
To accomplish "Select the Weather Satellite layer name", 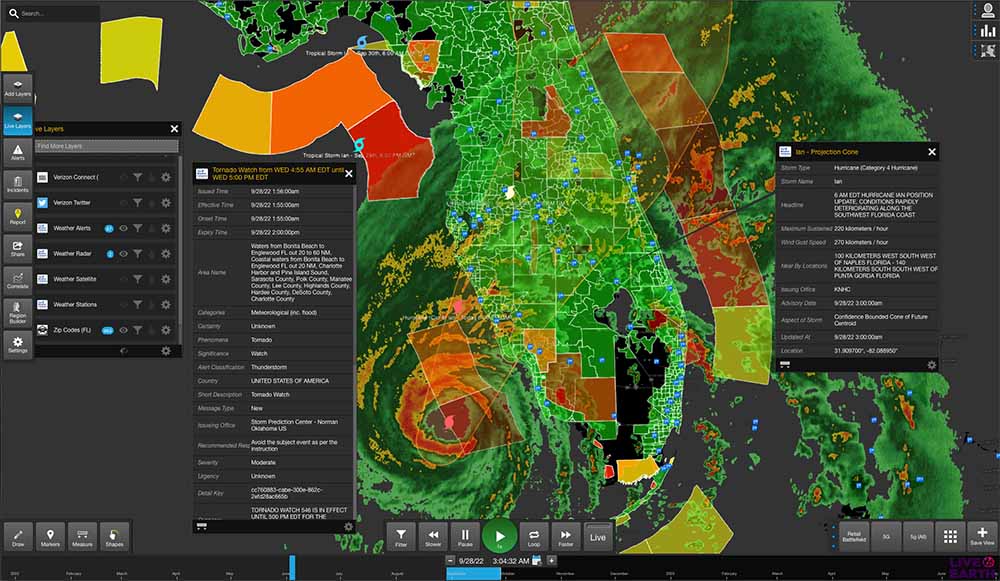I will click(75, 279).
